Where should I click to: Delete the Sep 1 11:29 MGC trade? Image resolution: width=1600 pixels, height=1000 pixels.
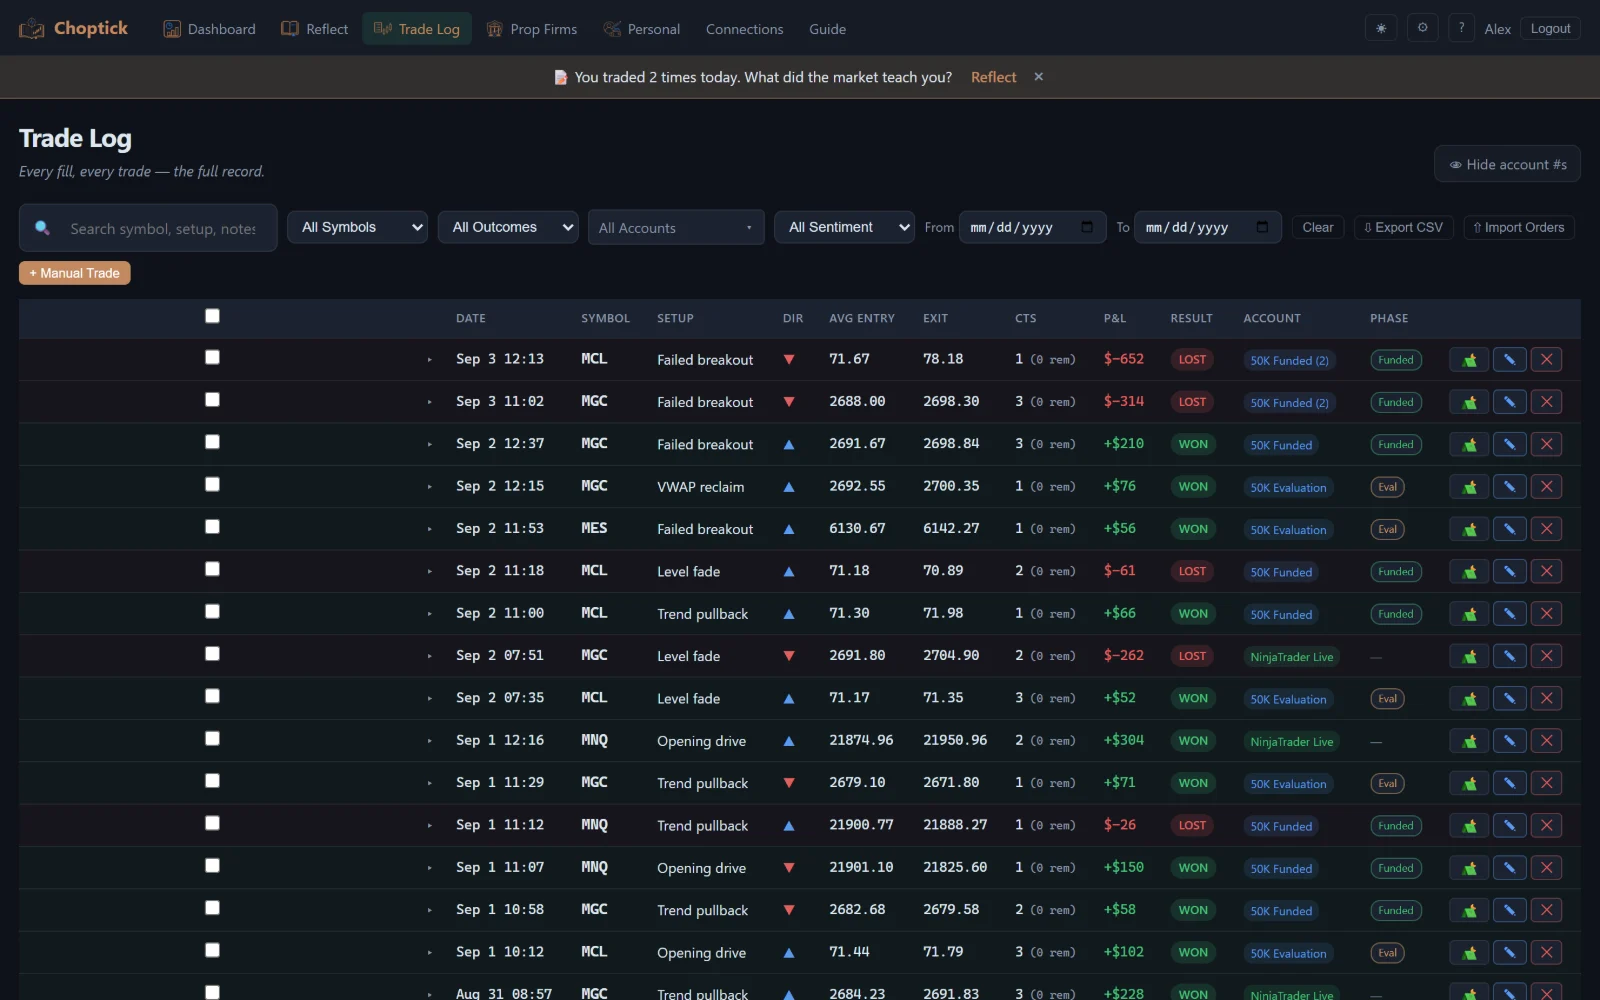pyautogui.click(x=1546, y=783)
